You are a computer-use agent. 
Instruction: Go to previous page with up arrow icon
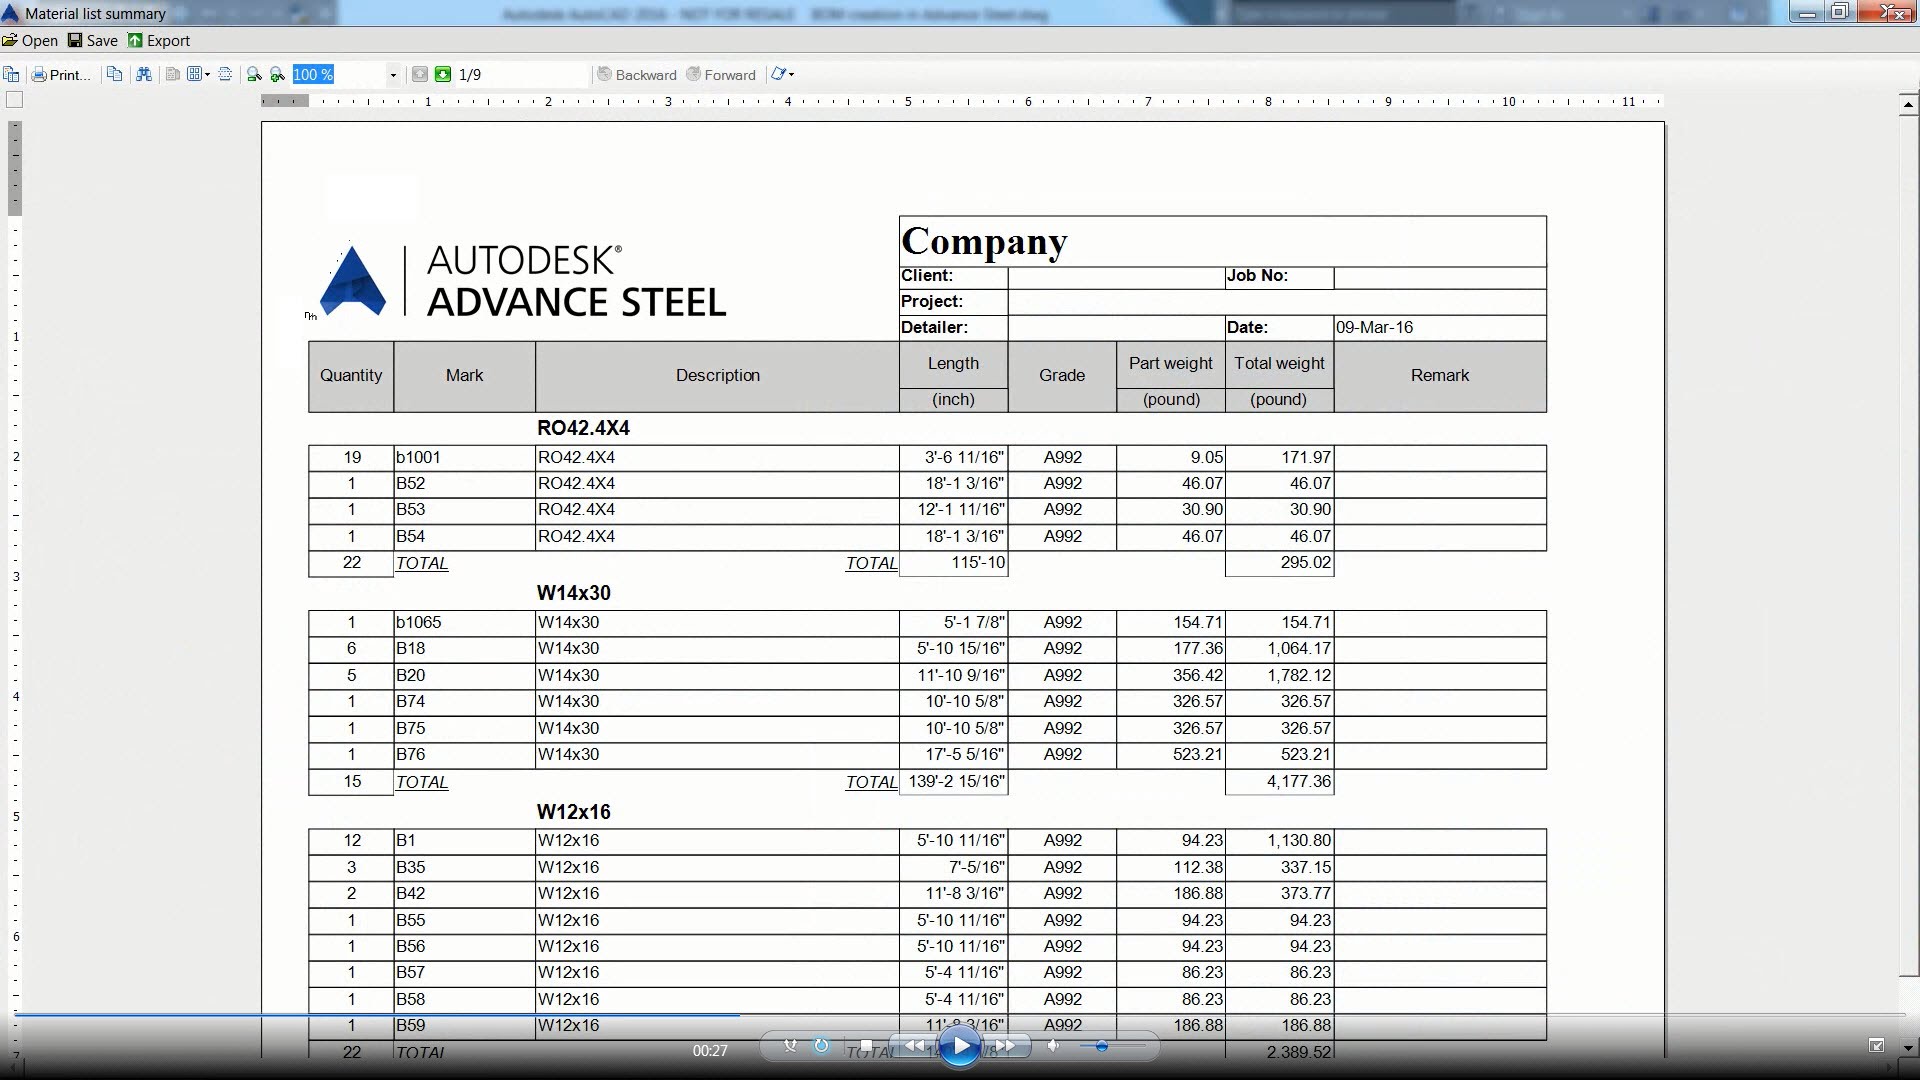[420, 74]
